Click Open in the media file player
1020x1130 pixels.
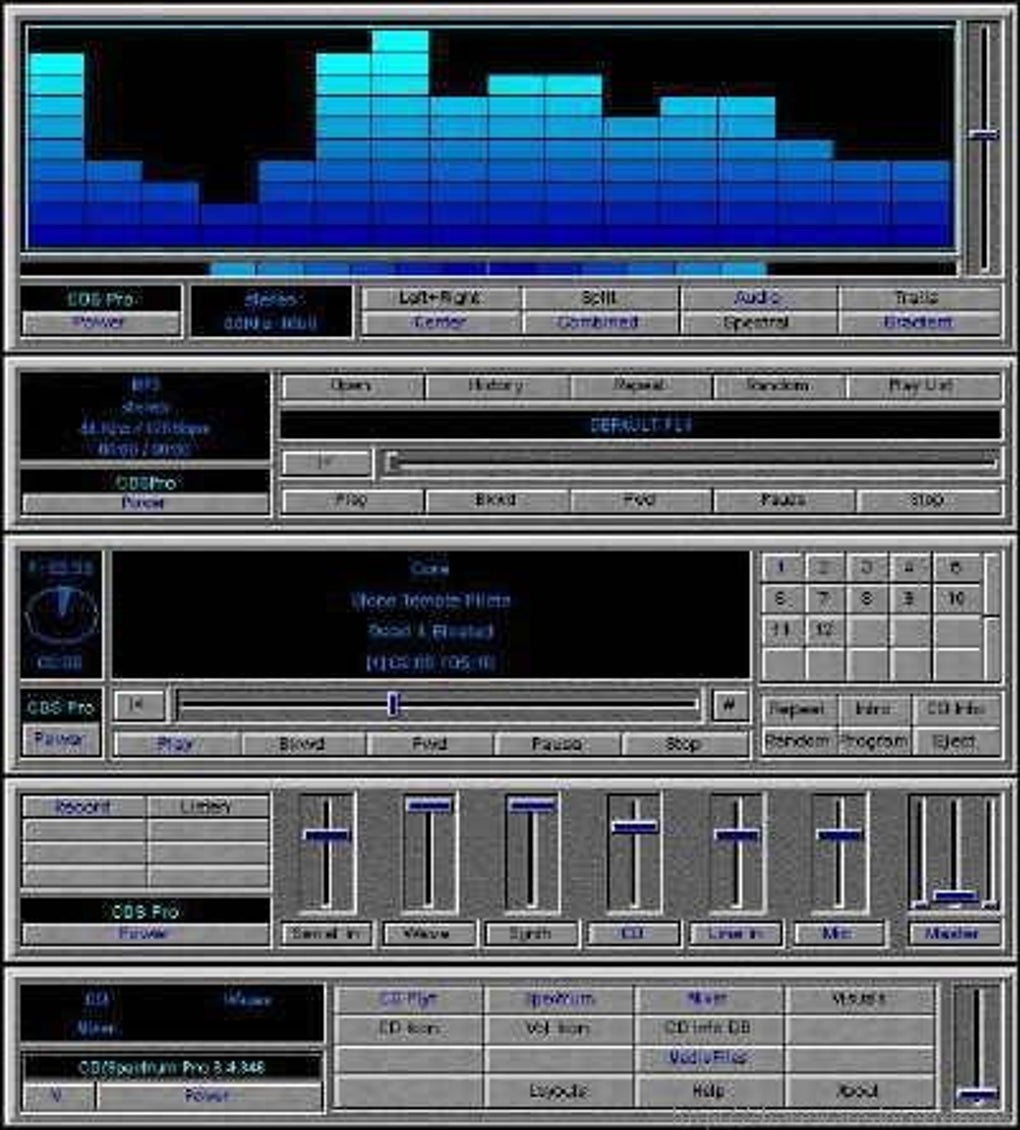352,386
